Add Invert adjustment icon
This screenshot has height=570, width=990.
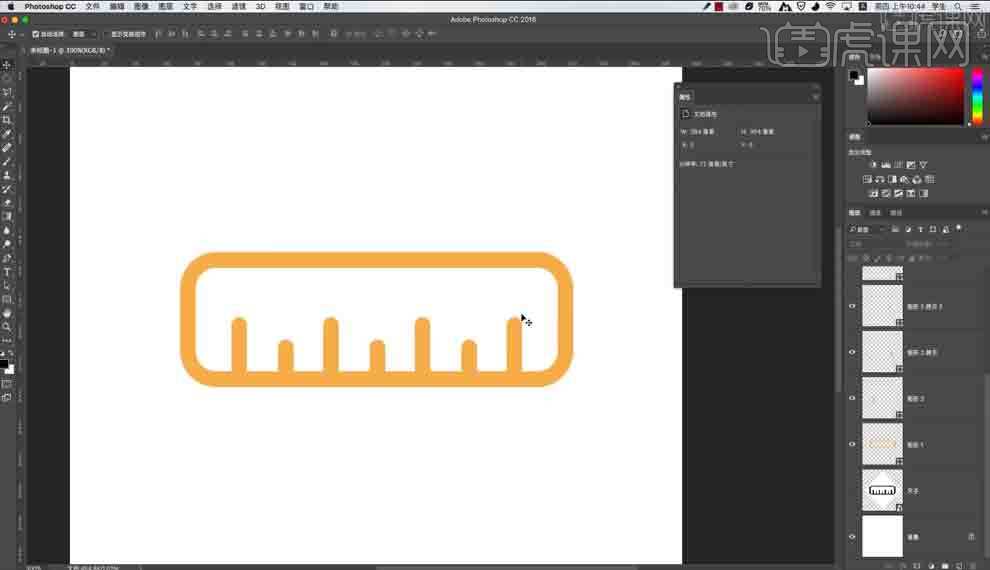tap(874, 194)
